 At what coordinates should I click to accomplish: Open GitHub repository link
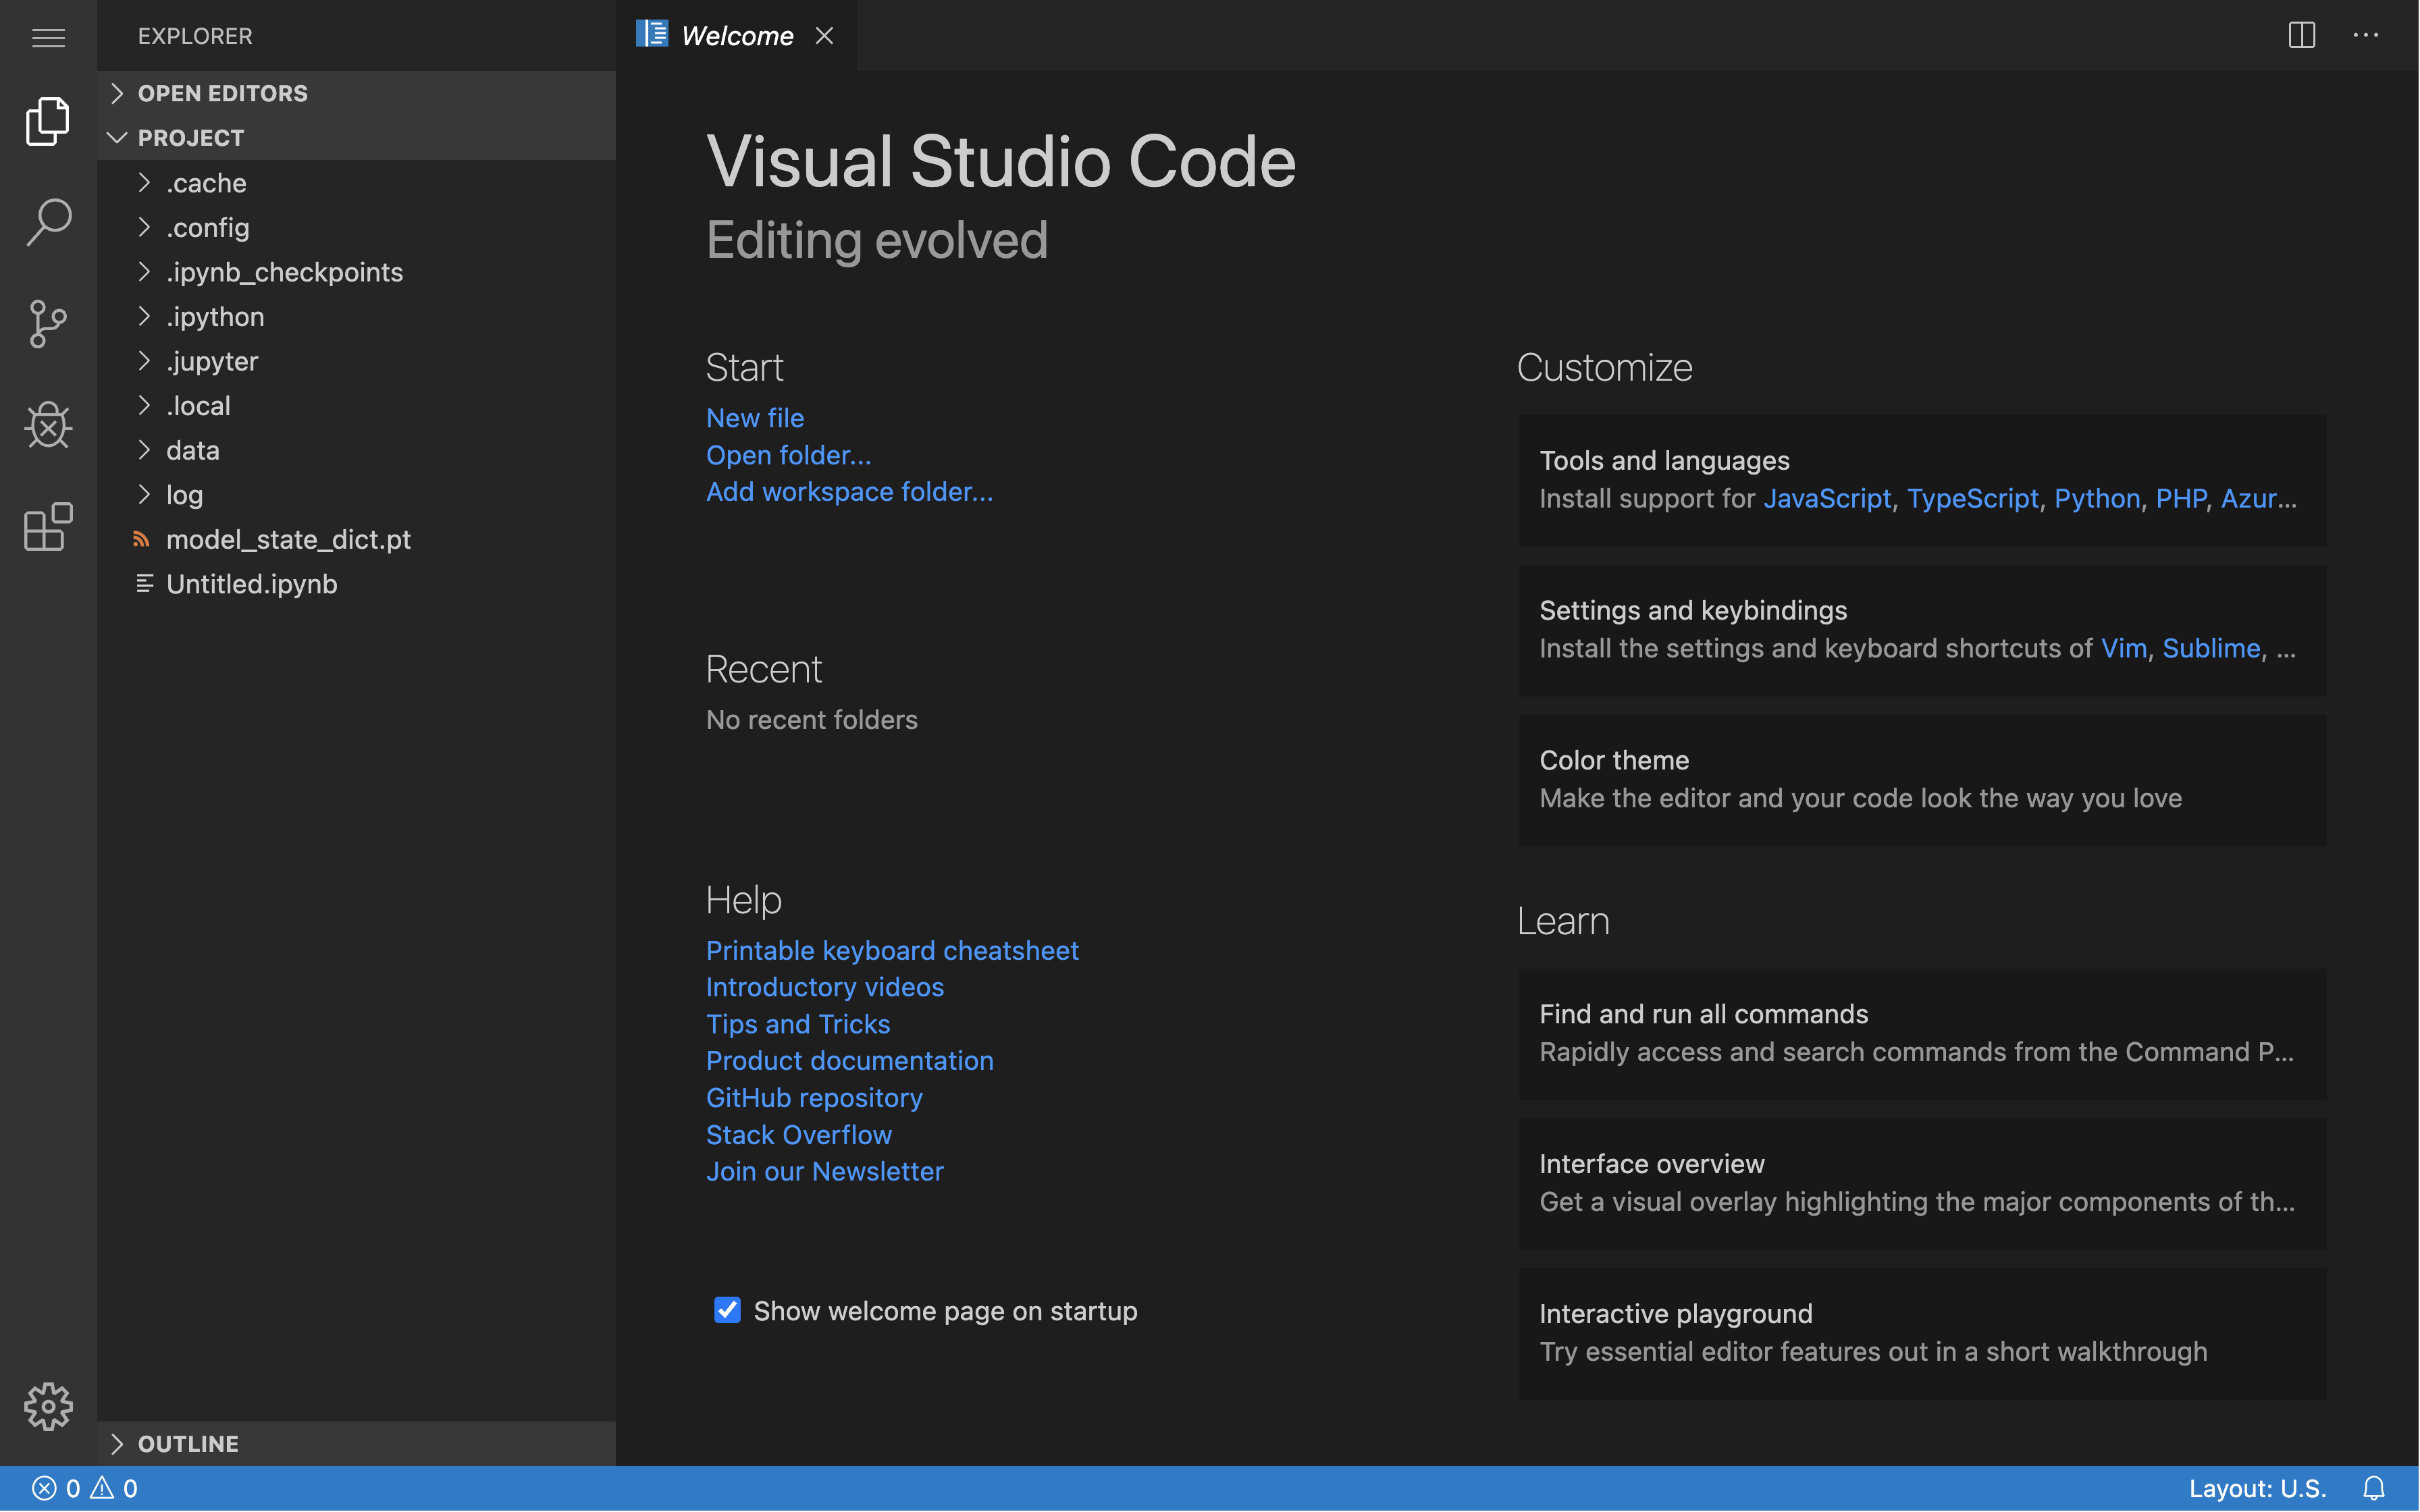tap(814, 1098)
